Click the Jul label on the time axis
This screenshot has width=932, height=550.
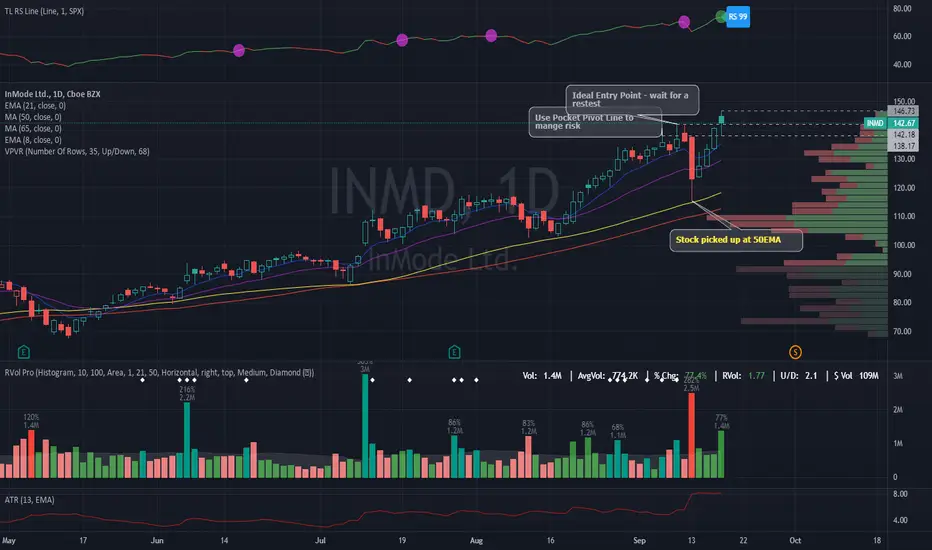click(320, 540)
